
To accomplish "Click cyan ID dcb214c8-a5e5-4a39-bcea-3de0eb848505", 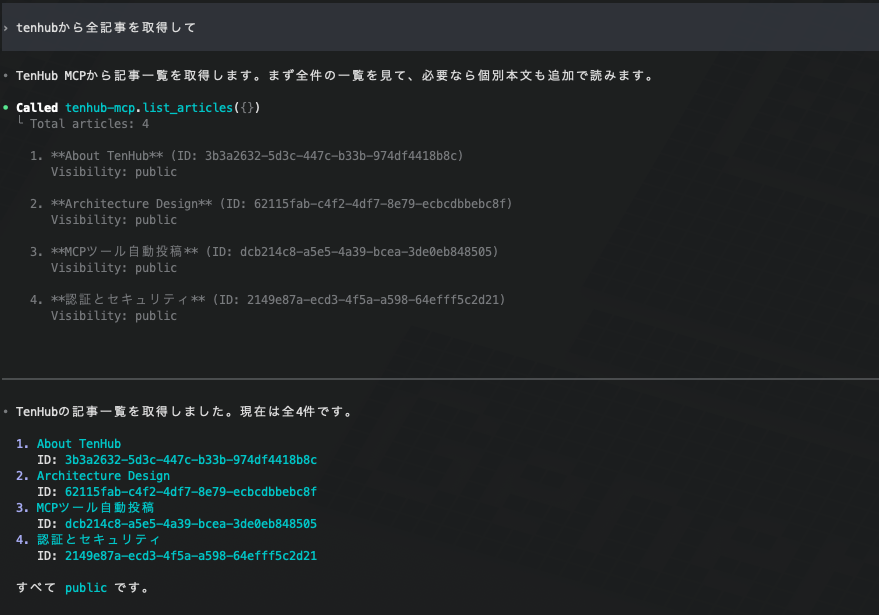I will pyautogui.click(x=191, y=524).
